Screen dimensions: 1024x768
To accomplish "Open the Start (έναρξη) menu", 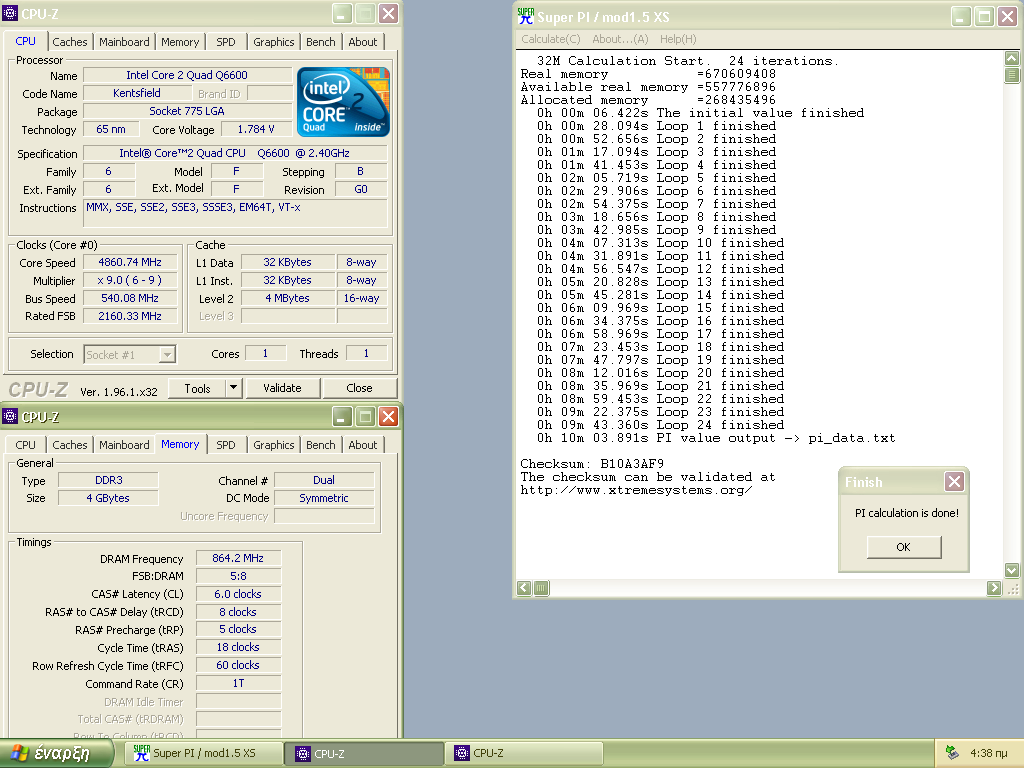I will pos(55,754).
